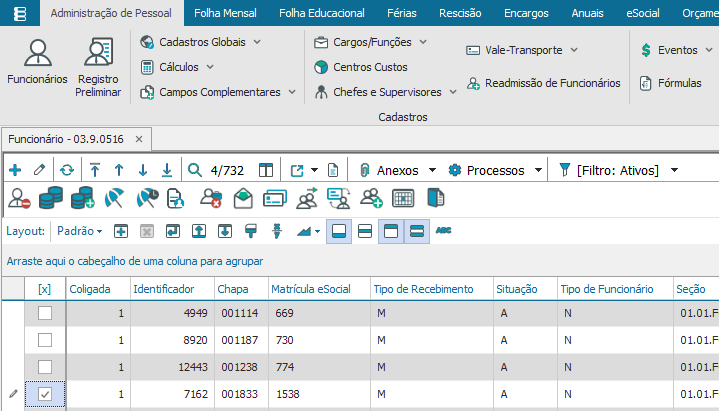This screenshot has height=411, width=719.
Task: Click the calendar grid icon
Action: coord(403,198)
